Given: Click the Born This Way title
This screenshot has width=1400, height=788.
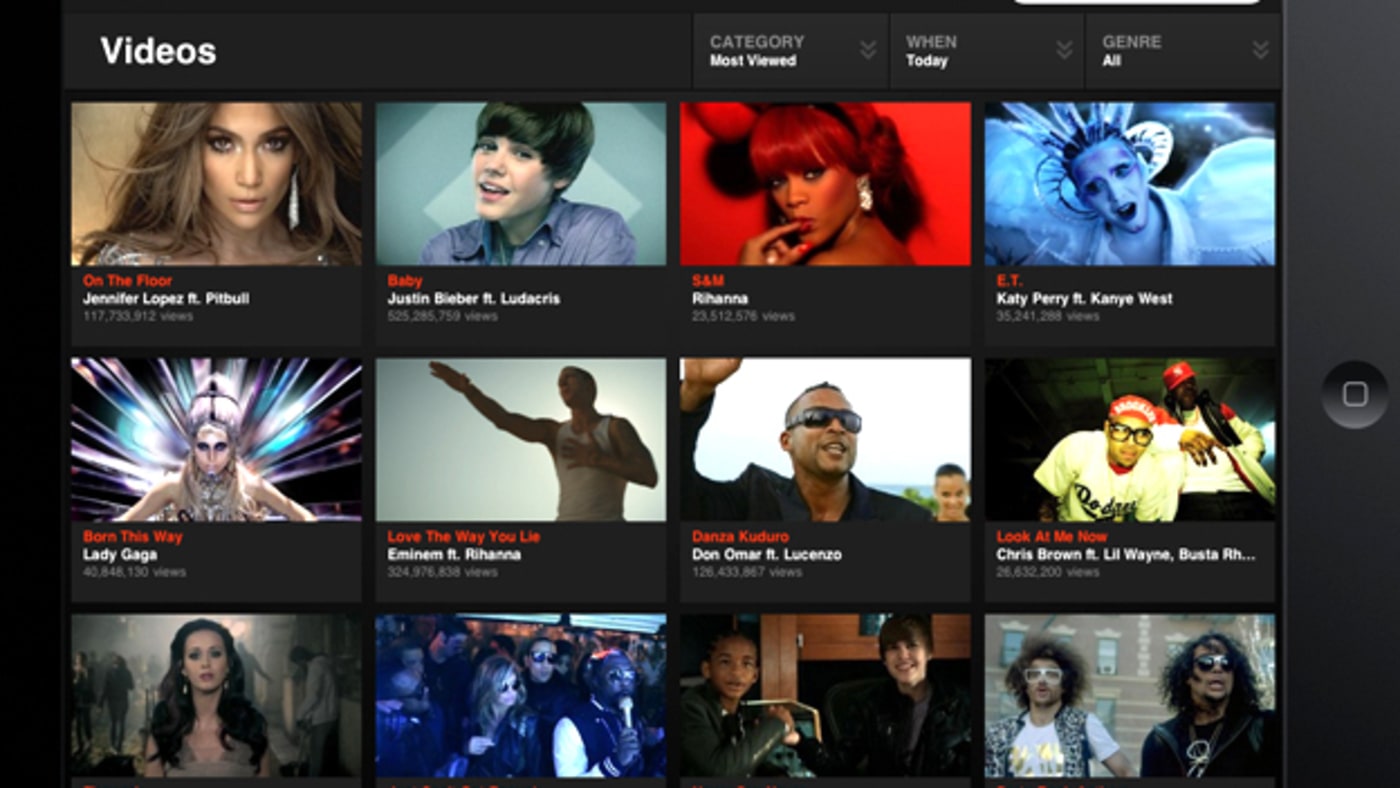Looking at the screenshot, I should click(x=132, y=537).
